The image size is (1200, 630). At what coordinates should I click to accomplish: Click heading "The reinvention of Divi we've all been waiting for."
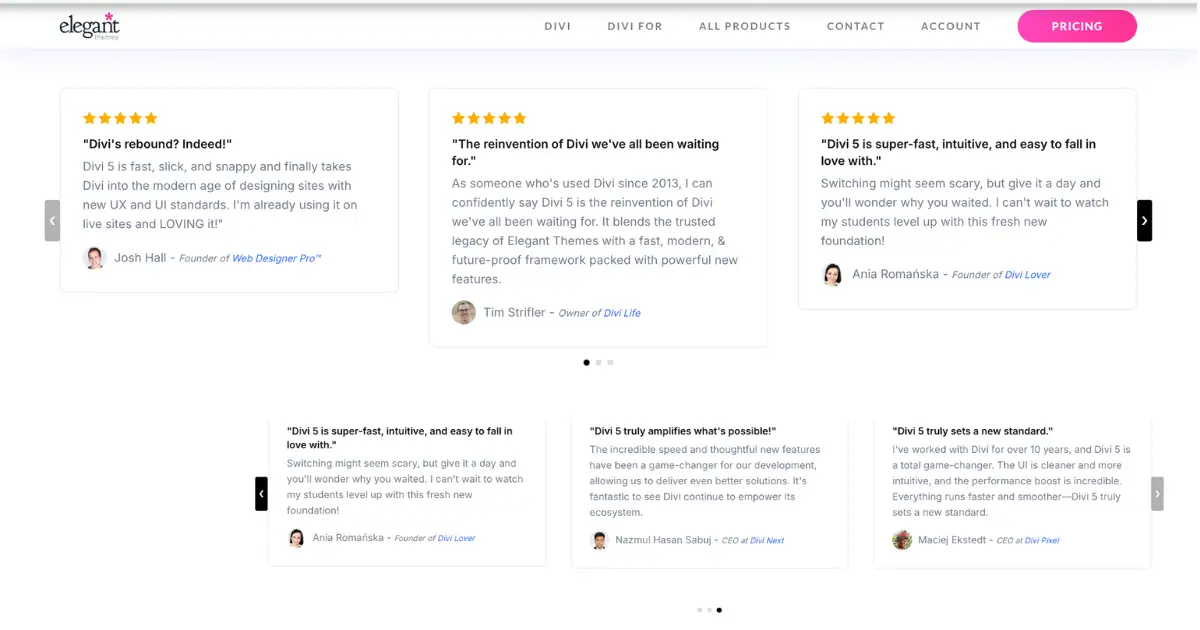coord(585,152)
